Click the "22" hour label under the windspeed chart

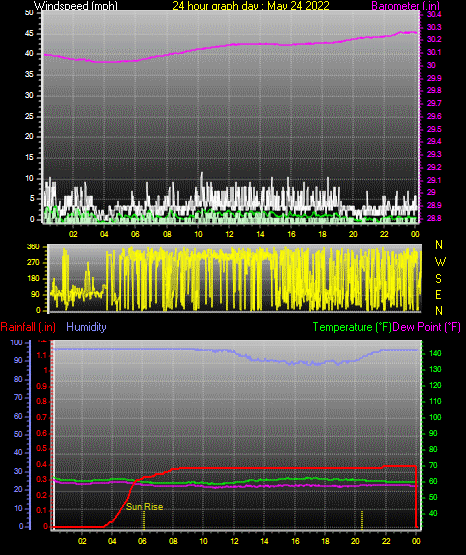384,234
